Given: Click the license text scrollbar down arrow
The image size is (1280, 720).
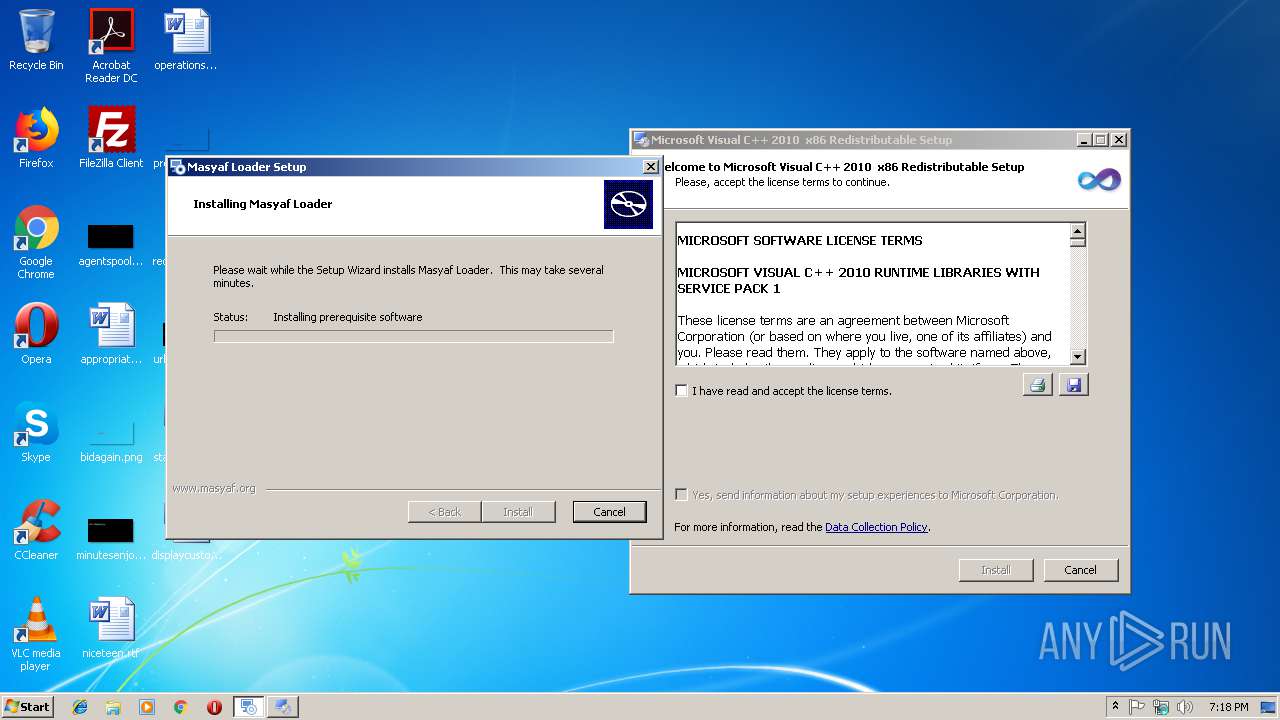Looking at the screenshot, I should 1078,357.
